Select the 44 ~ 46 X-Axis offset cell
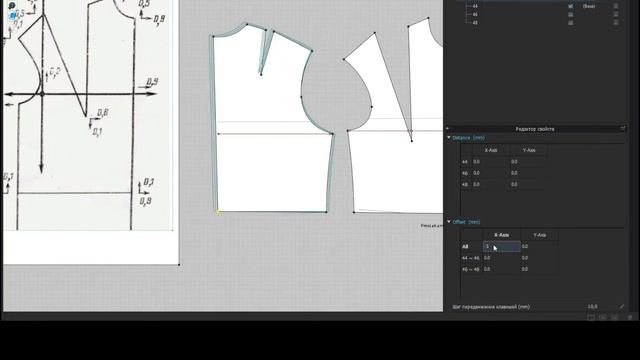The width and height of the screenshot is (640, 360). coord(502,258)
